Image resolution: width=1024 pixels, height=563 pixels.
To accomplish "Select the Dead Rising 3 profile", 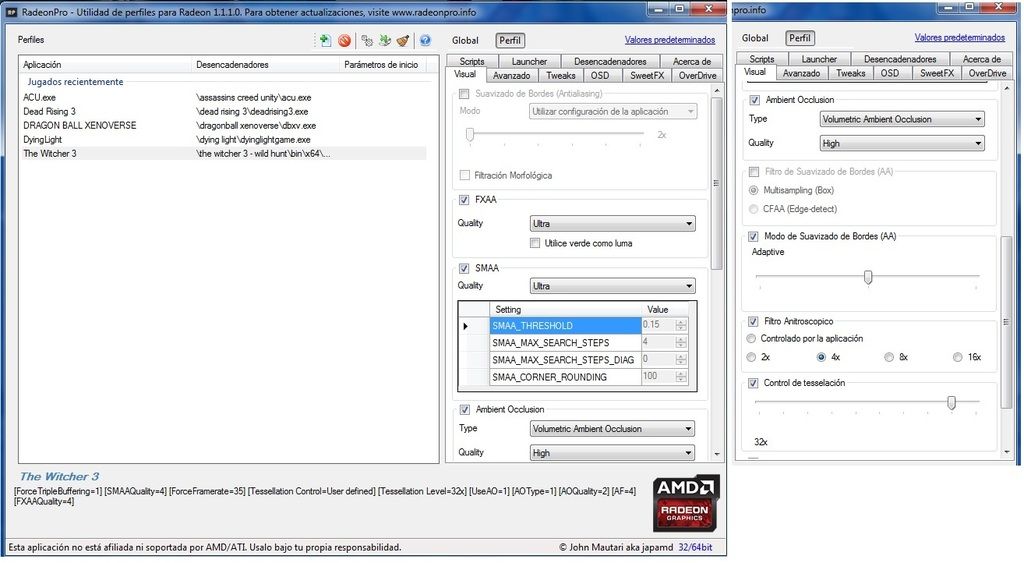I will (x=224, y=112).
